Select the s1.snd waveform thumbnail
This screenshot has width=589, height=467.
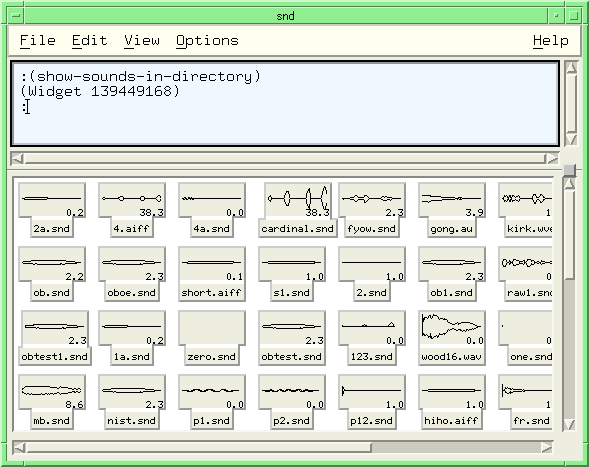coord(292,264)
